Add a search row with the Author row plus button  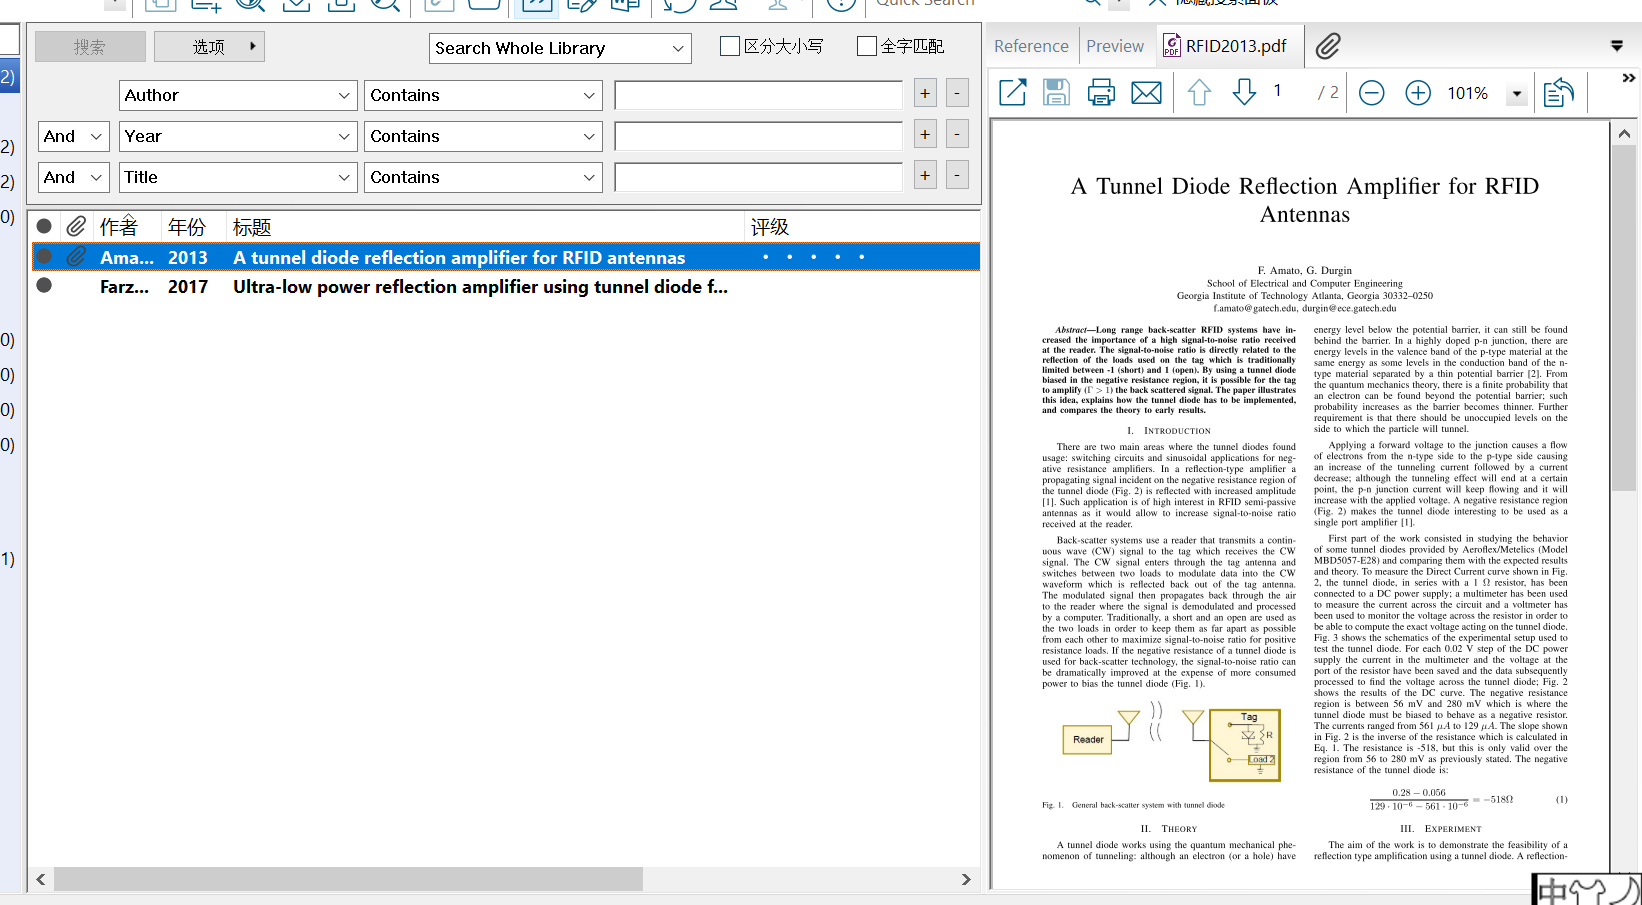coord(925,94)
